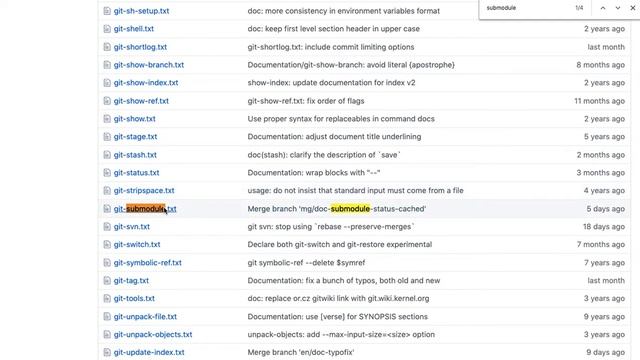This screenshot has height=360, width=640.
Task: Click the file icon beside git-tag.txt
Action: click(x=107, y=280)
